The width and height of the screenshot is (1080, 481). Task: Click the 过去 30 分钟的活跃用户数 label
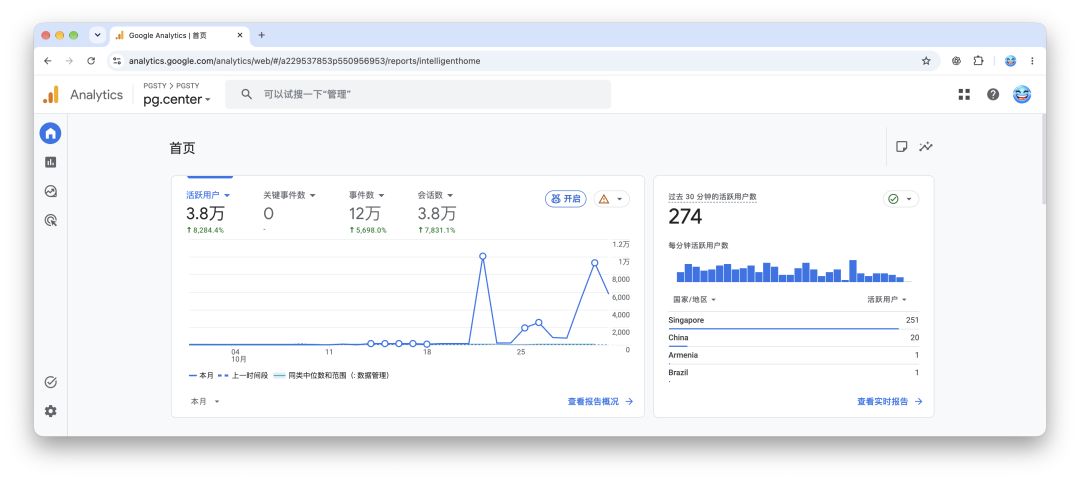[x=712, y=196]
